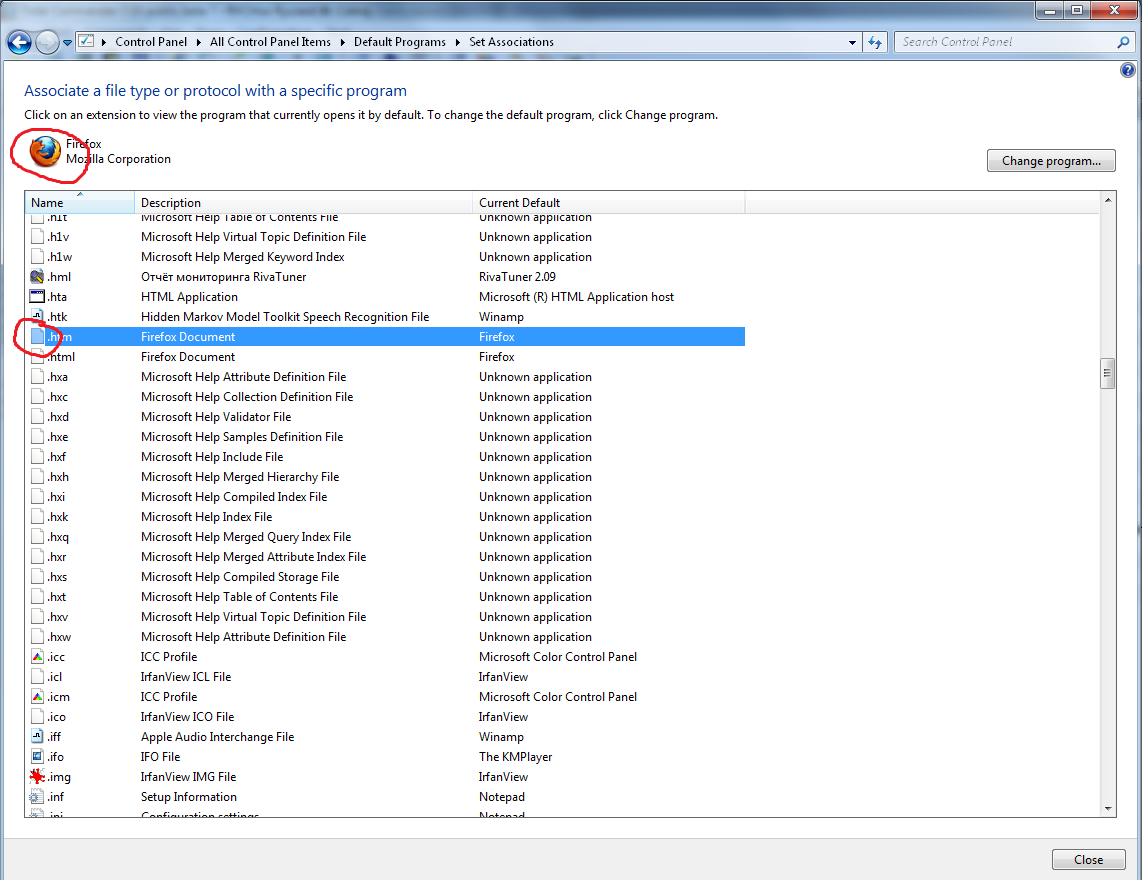The height and width of the screenshot is (880, 1142).
Task: Click the .ifo KMPlayer file icon
Action: tap(37, 757)
